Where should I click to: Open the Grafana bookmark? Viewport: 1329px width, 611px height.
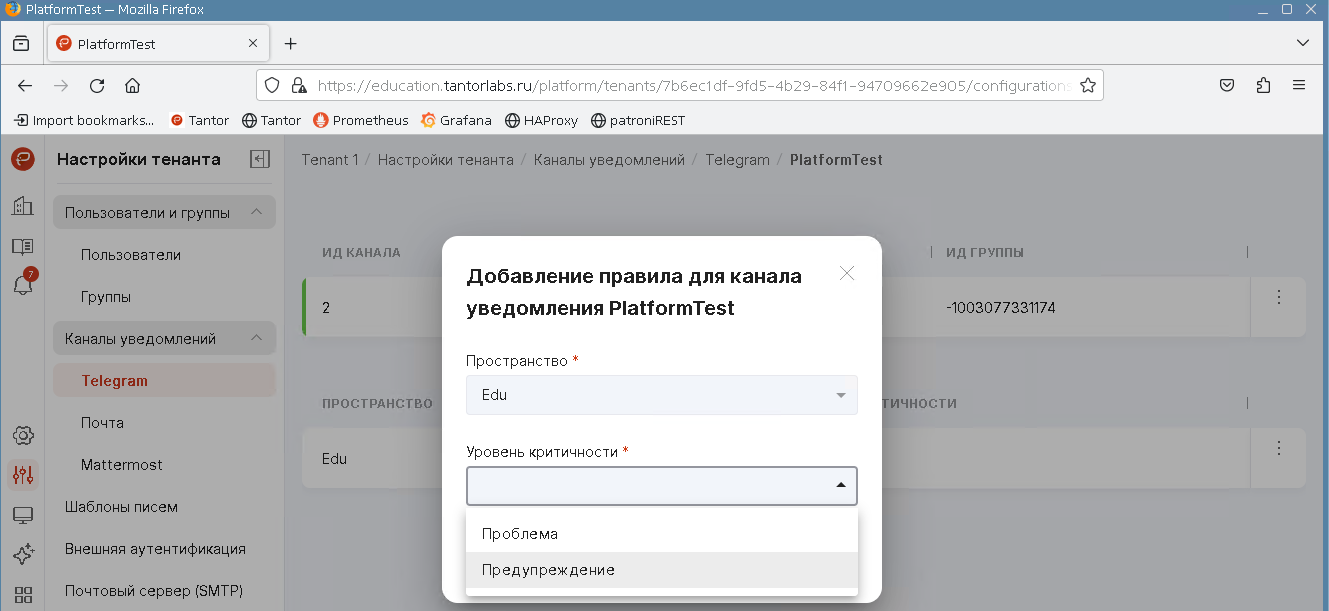pyautogui.click(x=457, y=120)
